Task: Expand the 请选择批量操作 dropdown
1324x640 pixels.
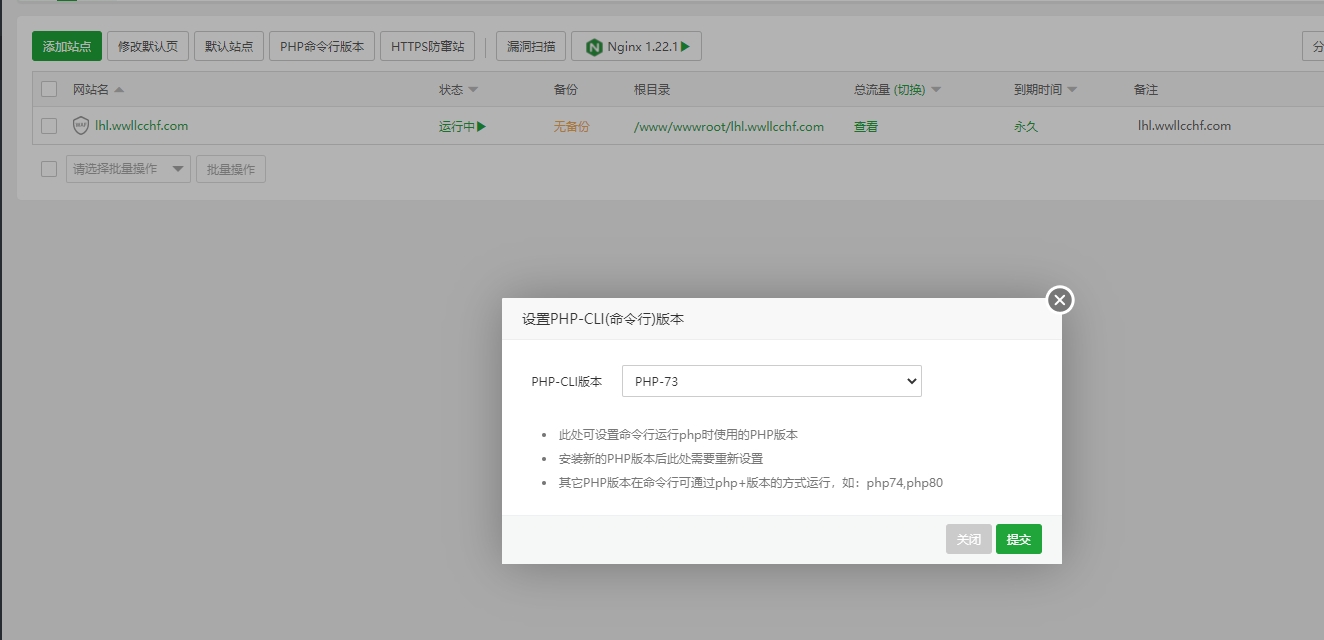Action: [x=128, y=169]
